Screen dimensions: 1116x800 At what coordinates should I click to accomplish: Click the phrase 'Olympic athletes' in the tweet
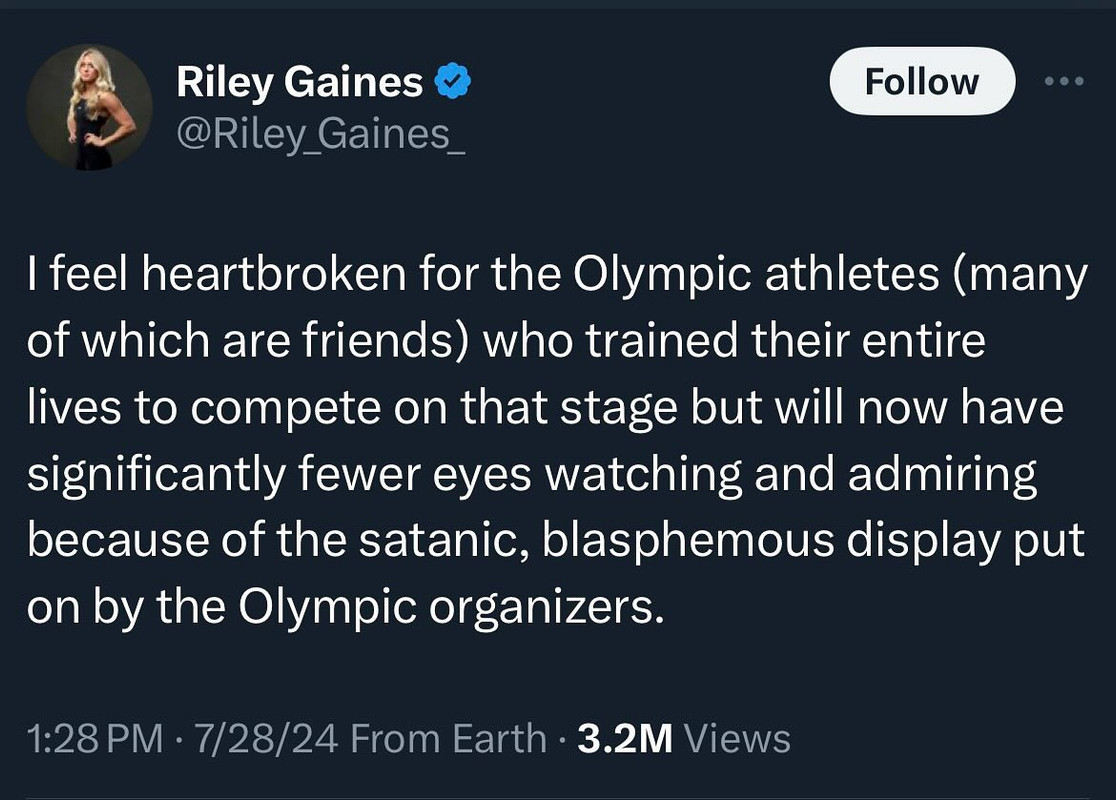point(756,275)
